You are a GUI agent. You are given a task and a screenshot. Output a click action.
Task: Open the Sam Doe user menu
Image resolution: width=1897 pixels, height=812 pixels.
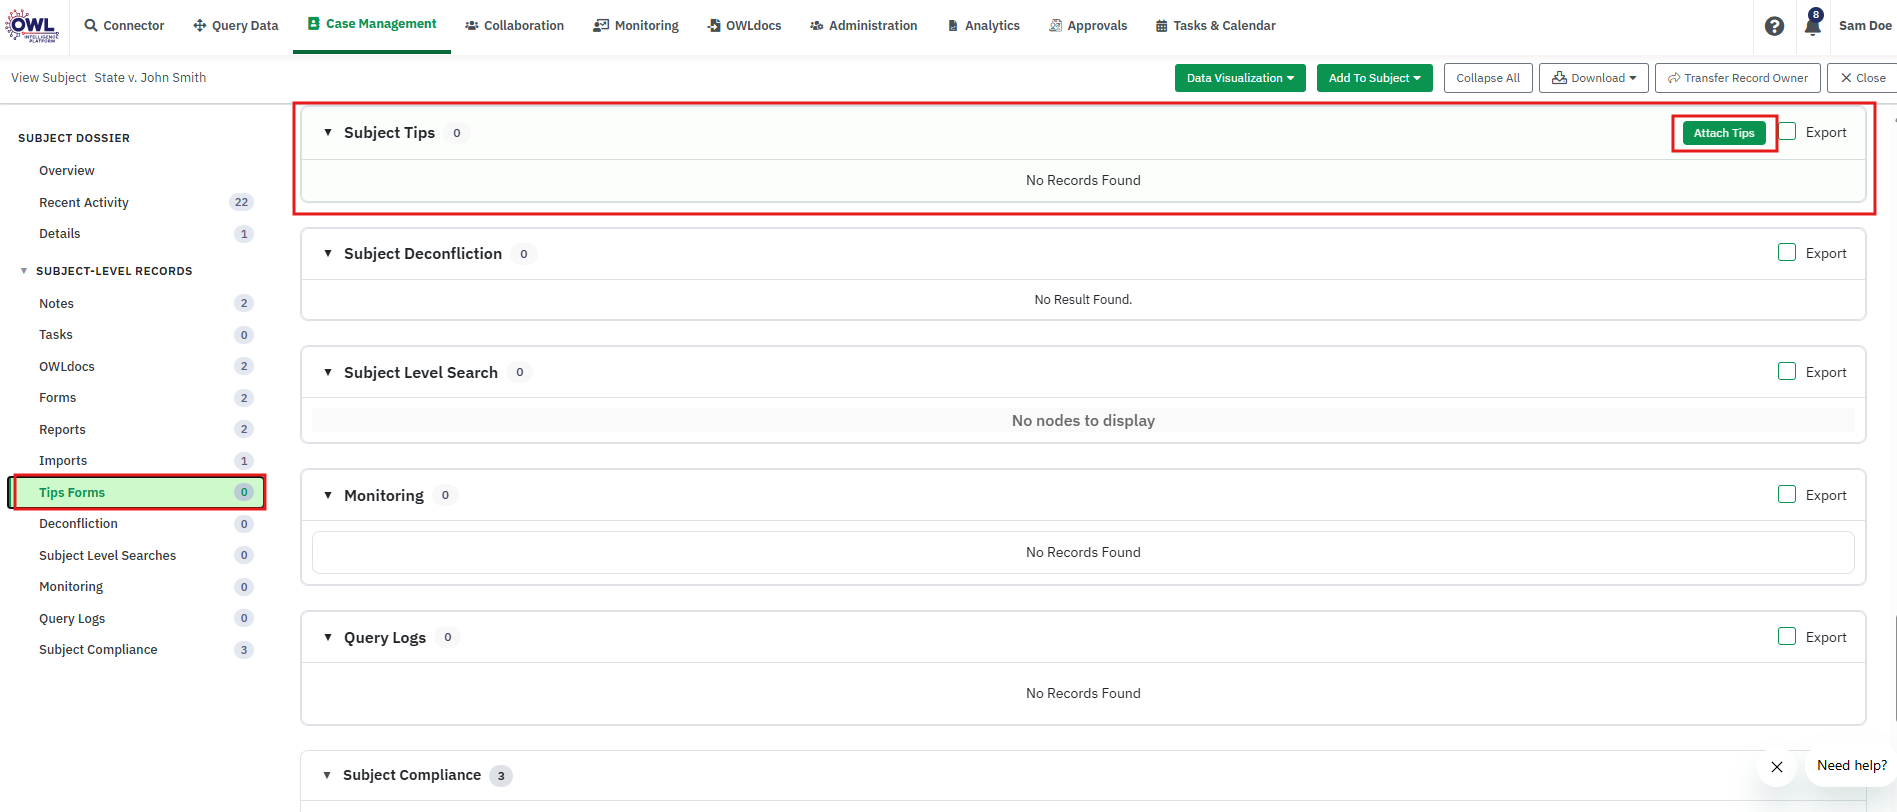pos(1865,26)
